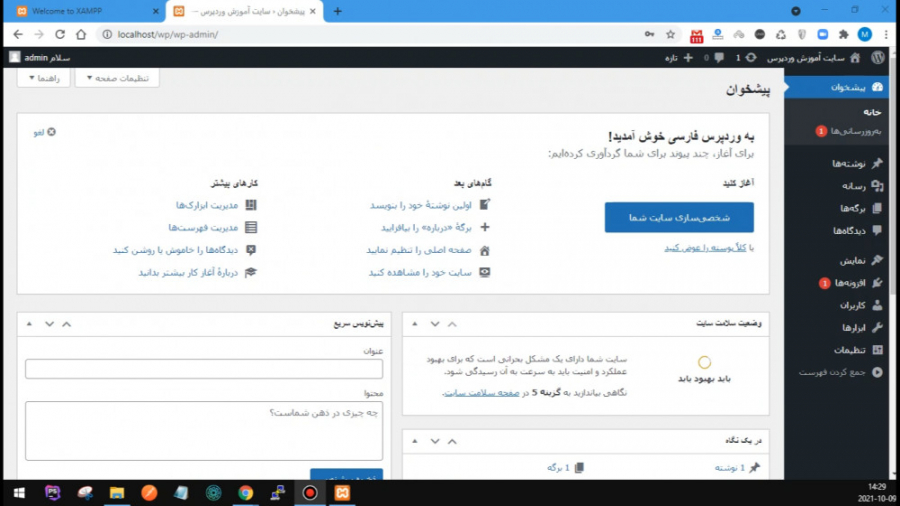Move Site Health widget down
This screenshot has height=506, width=900.
click(435, 324)
